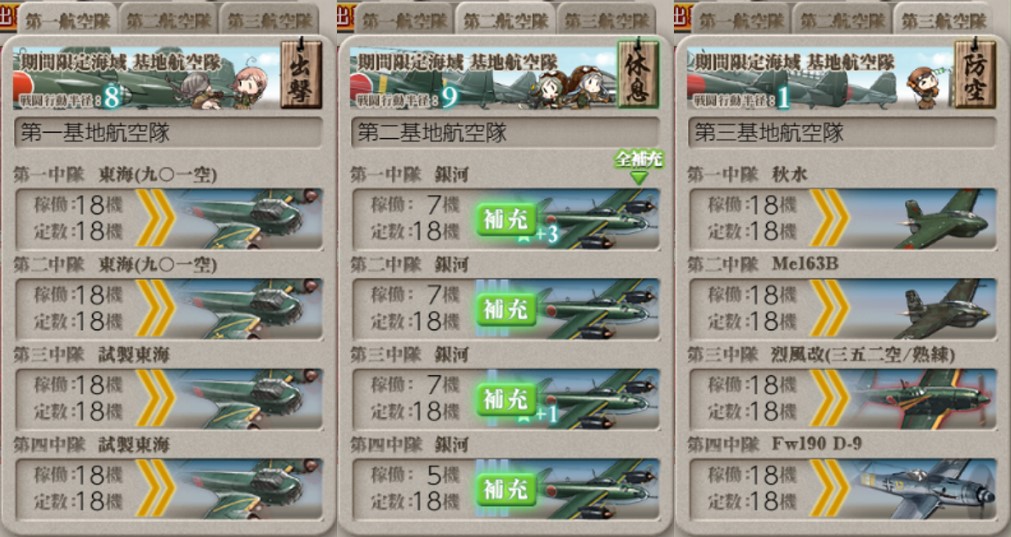Image resolution: width=1011 pixels, height=537 pixels.
Task: Select the 秋水 rocket fighter plane icon
Action: coord(945,219)
